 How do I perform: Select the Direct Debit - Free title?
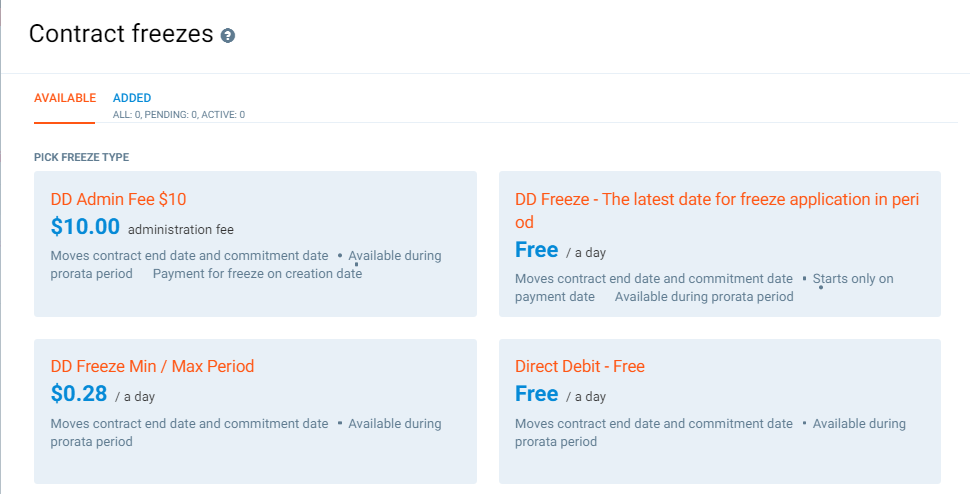point(579,366)
